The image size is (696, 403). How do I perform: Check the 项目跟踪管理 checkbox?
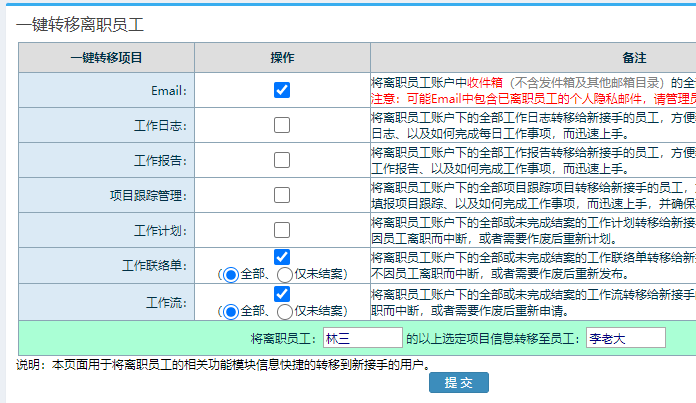coord(282,195)
